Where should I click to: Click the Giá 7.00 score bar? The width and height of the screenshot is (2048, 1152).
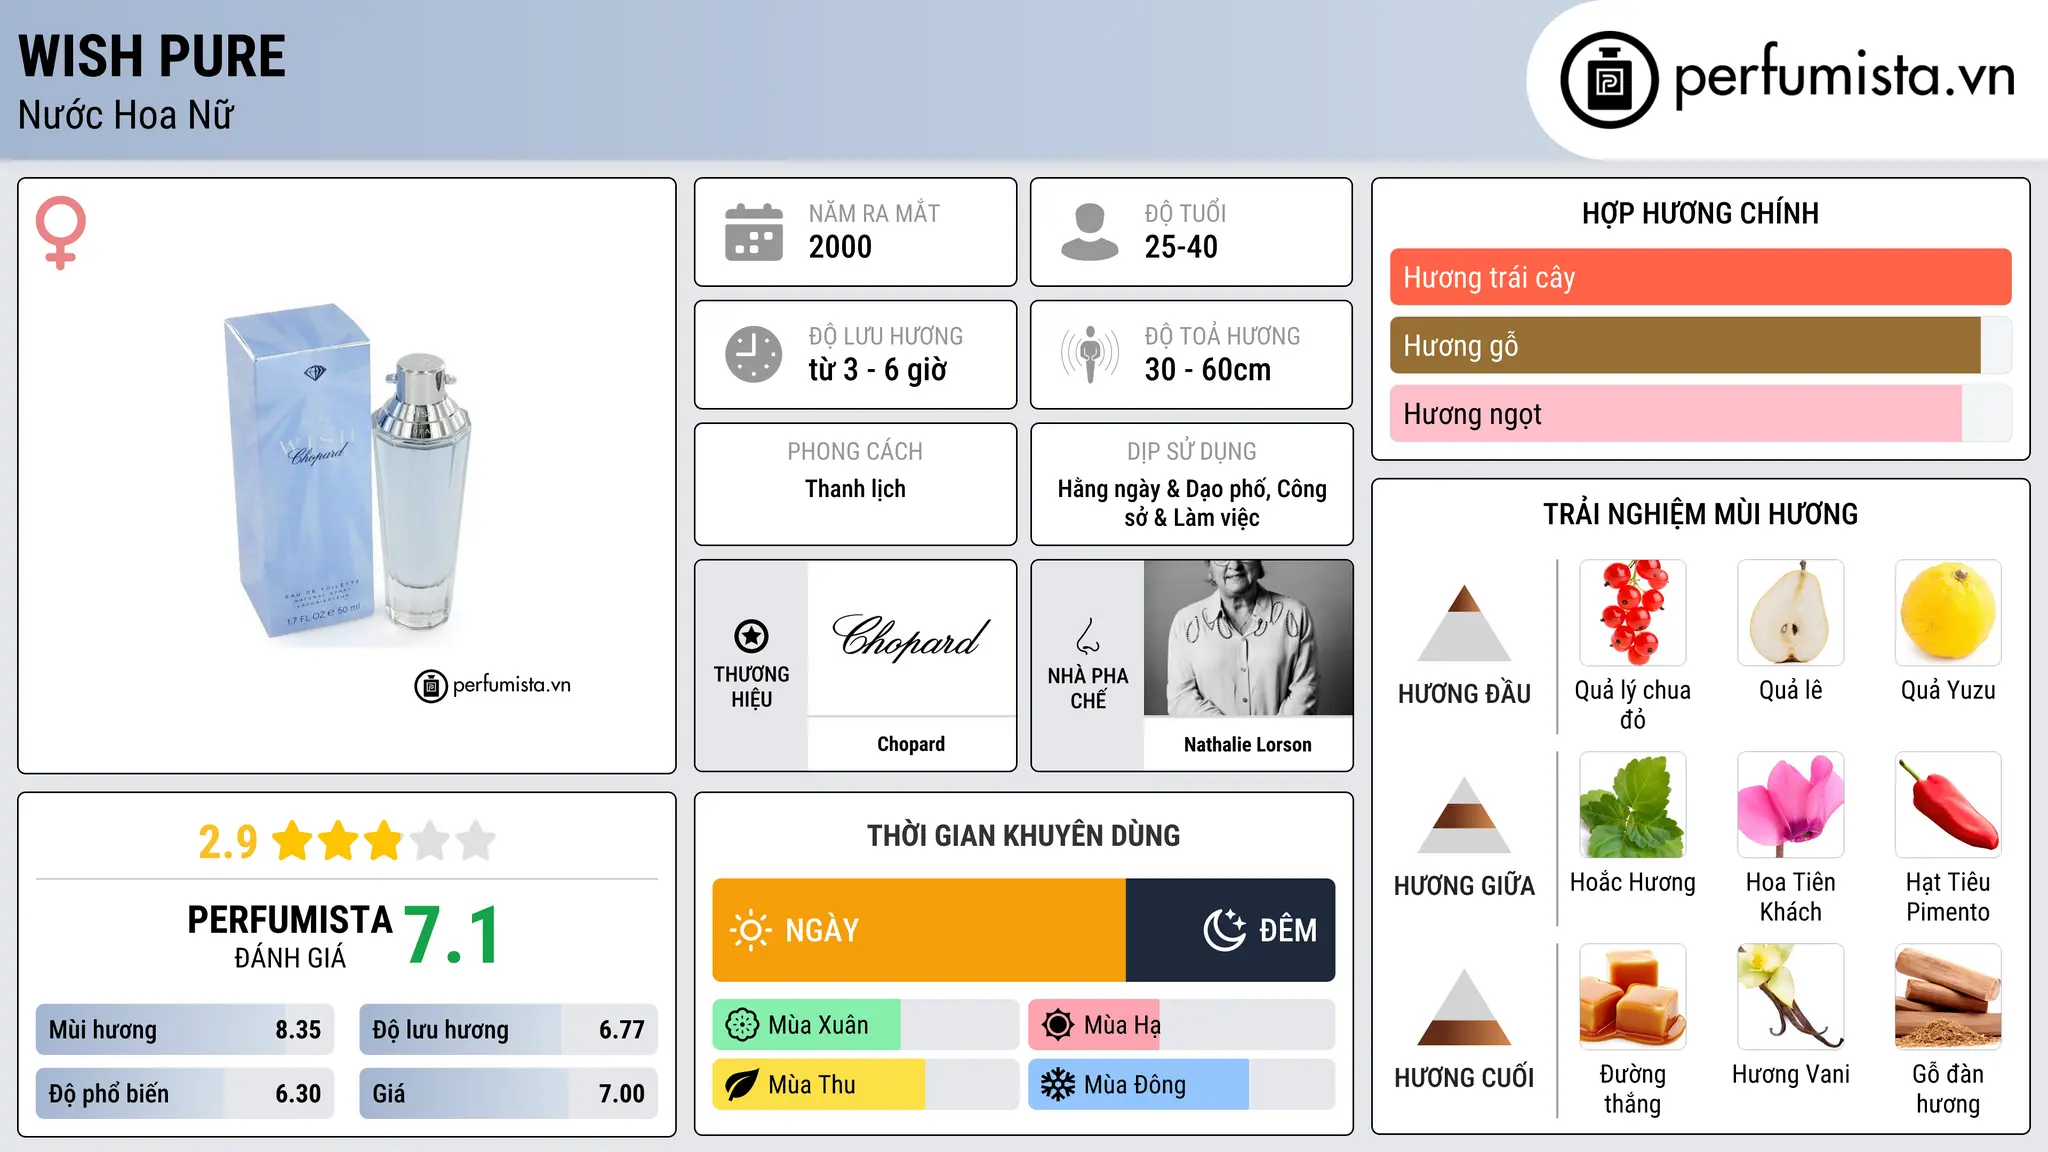tap(508, 1093)
